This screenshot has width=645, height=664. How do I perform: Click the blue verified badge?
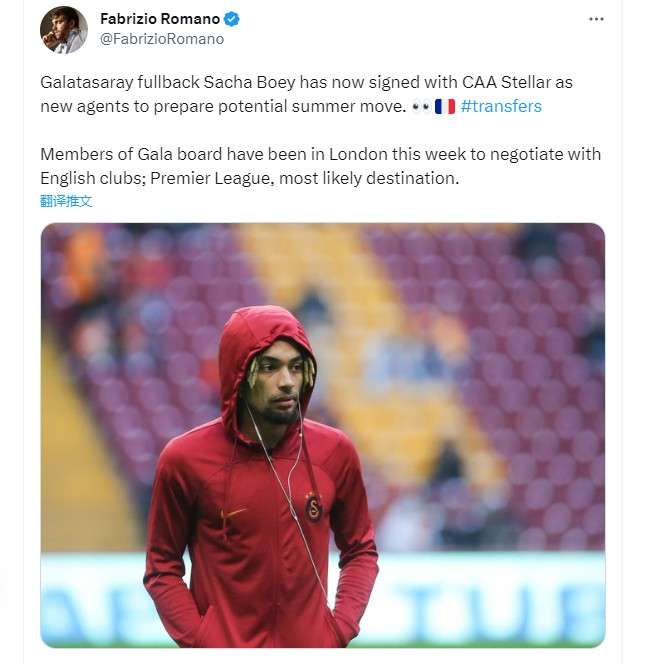click(x=232, y=19)
